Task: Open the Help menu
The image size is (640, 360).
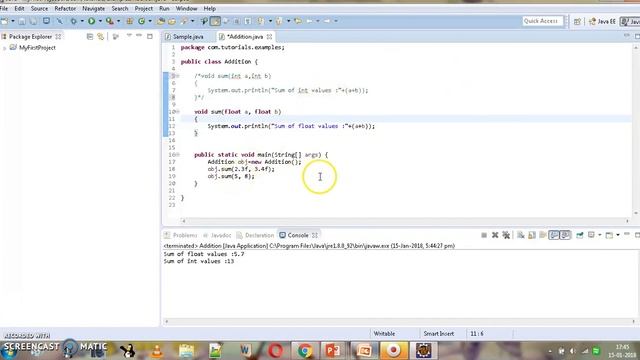Action: pyautogui.click(x=209, y=9)
